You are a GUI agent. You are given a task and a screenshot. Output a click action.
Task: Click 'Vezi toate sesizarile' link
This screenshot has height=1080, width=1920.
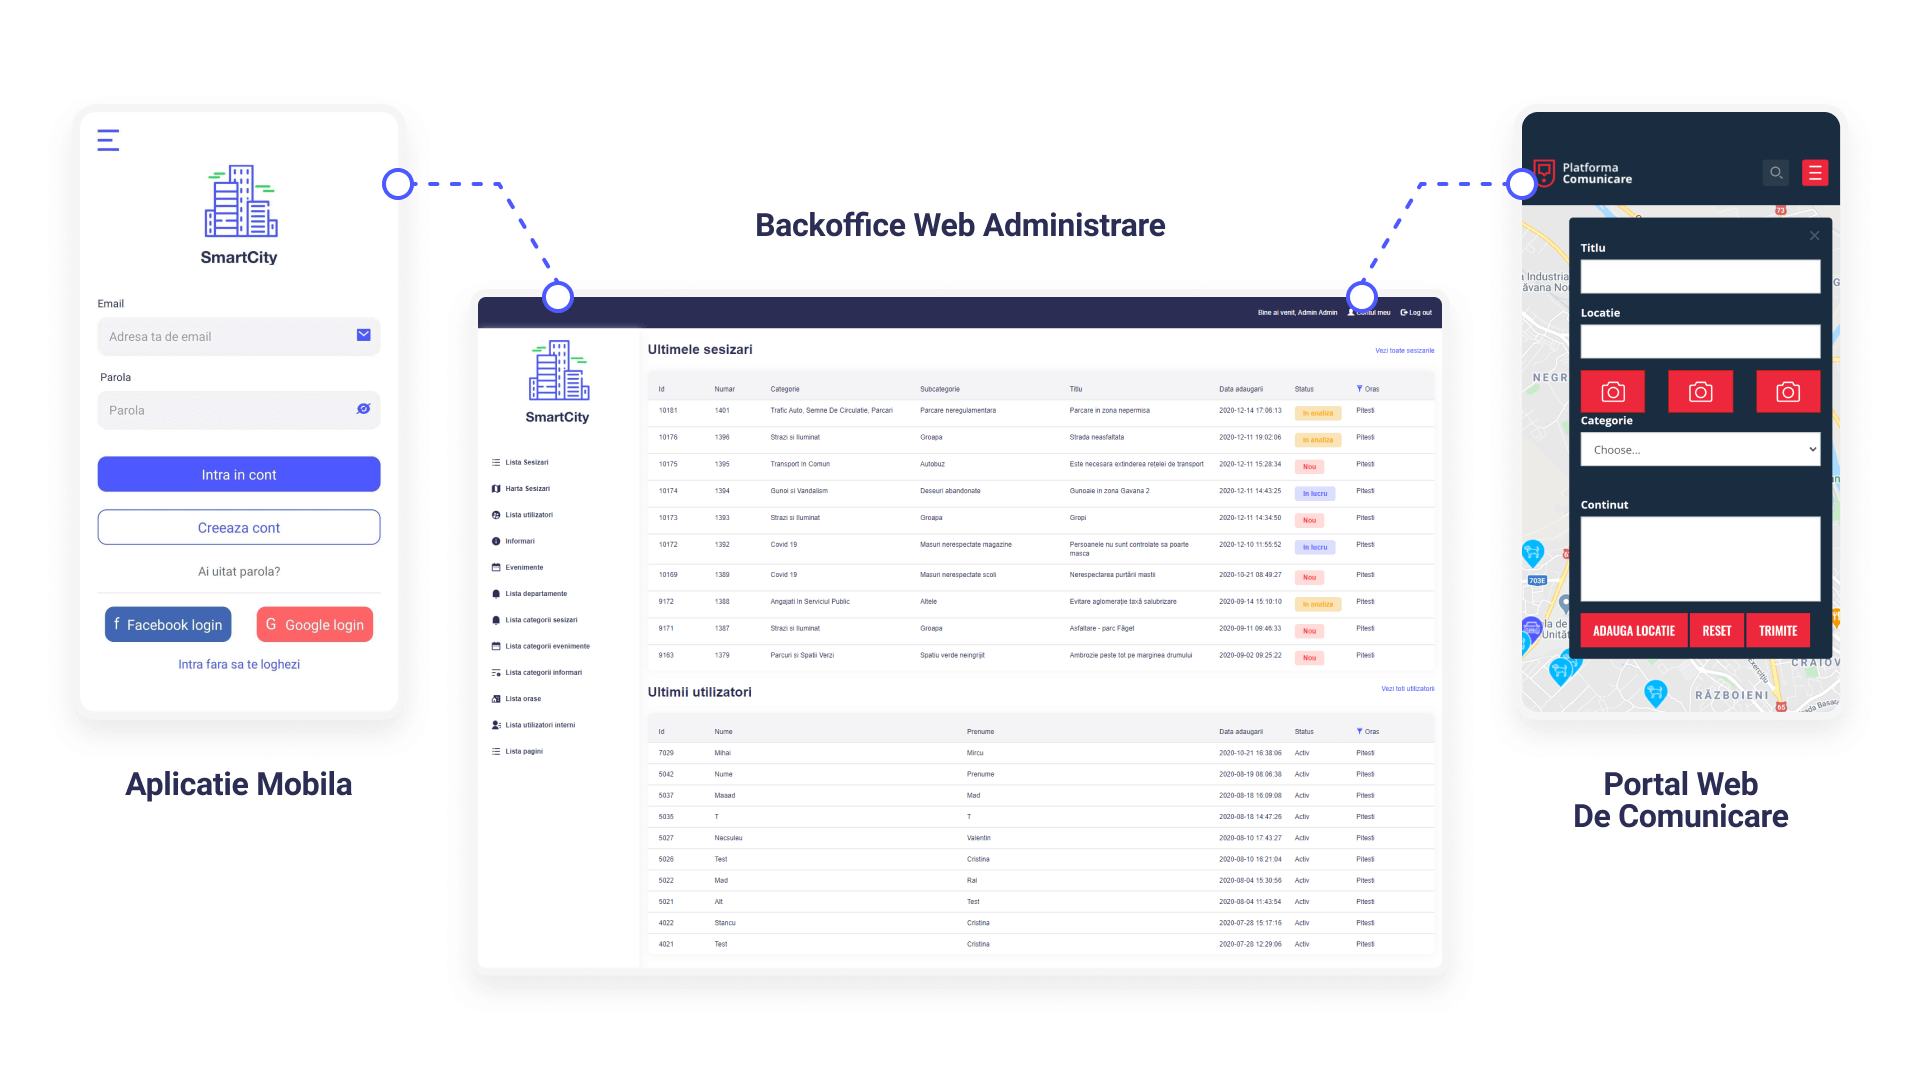pyautogui.click(x=1404, y=351)
